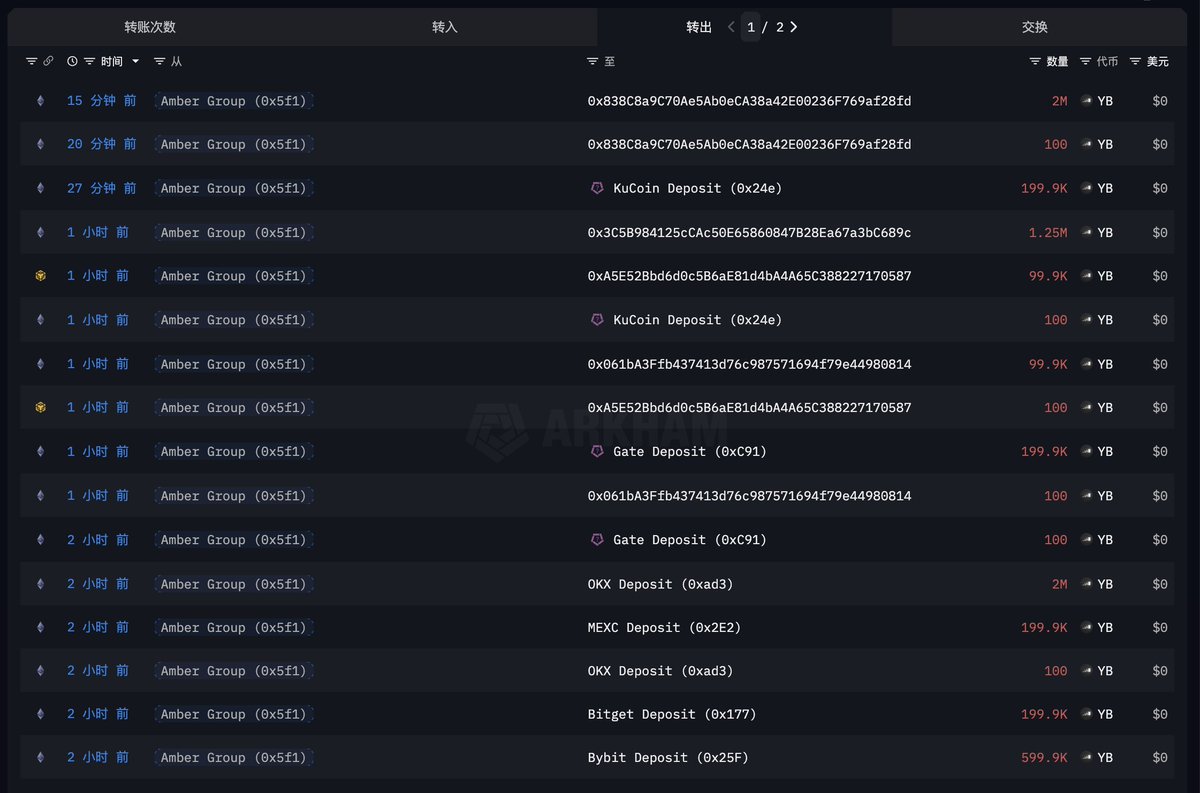This screenshot has height=793, width=1200.
Task: Open the MEXC Deposit (0x2E2) address
Action: pos(664,628)
